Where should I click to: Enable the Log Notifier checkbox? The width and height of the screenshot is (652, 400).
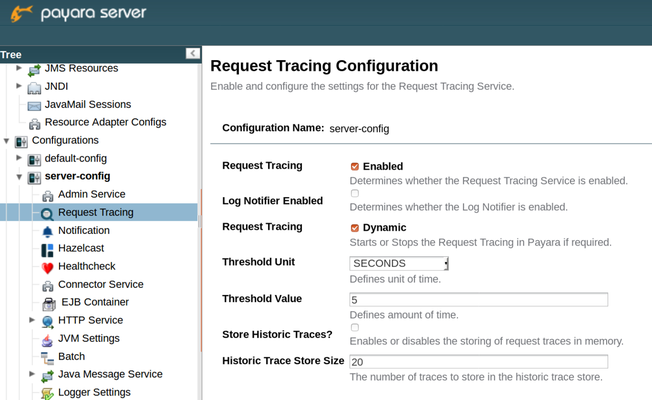355,194
